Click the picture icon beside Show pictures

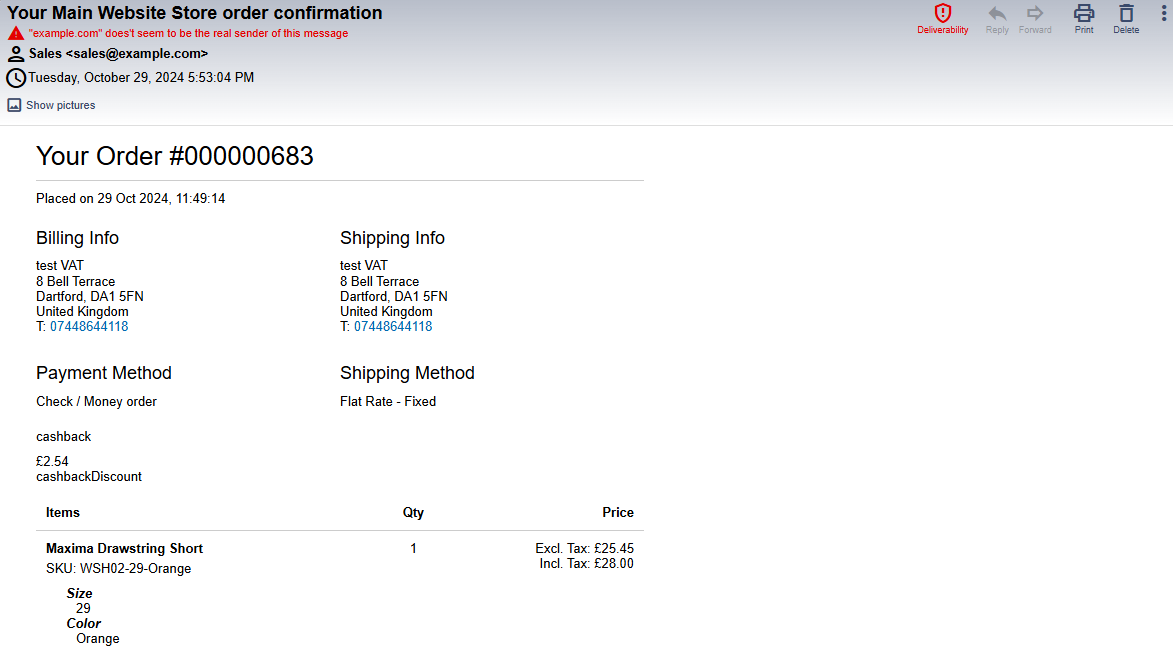14,105
